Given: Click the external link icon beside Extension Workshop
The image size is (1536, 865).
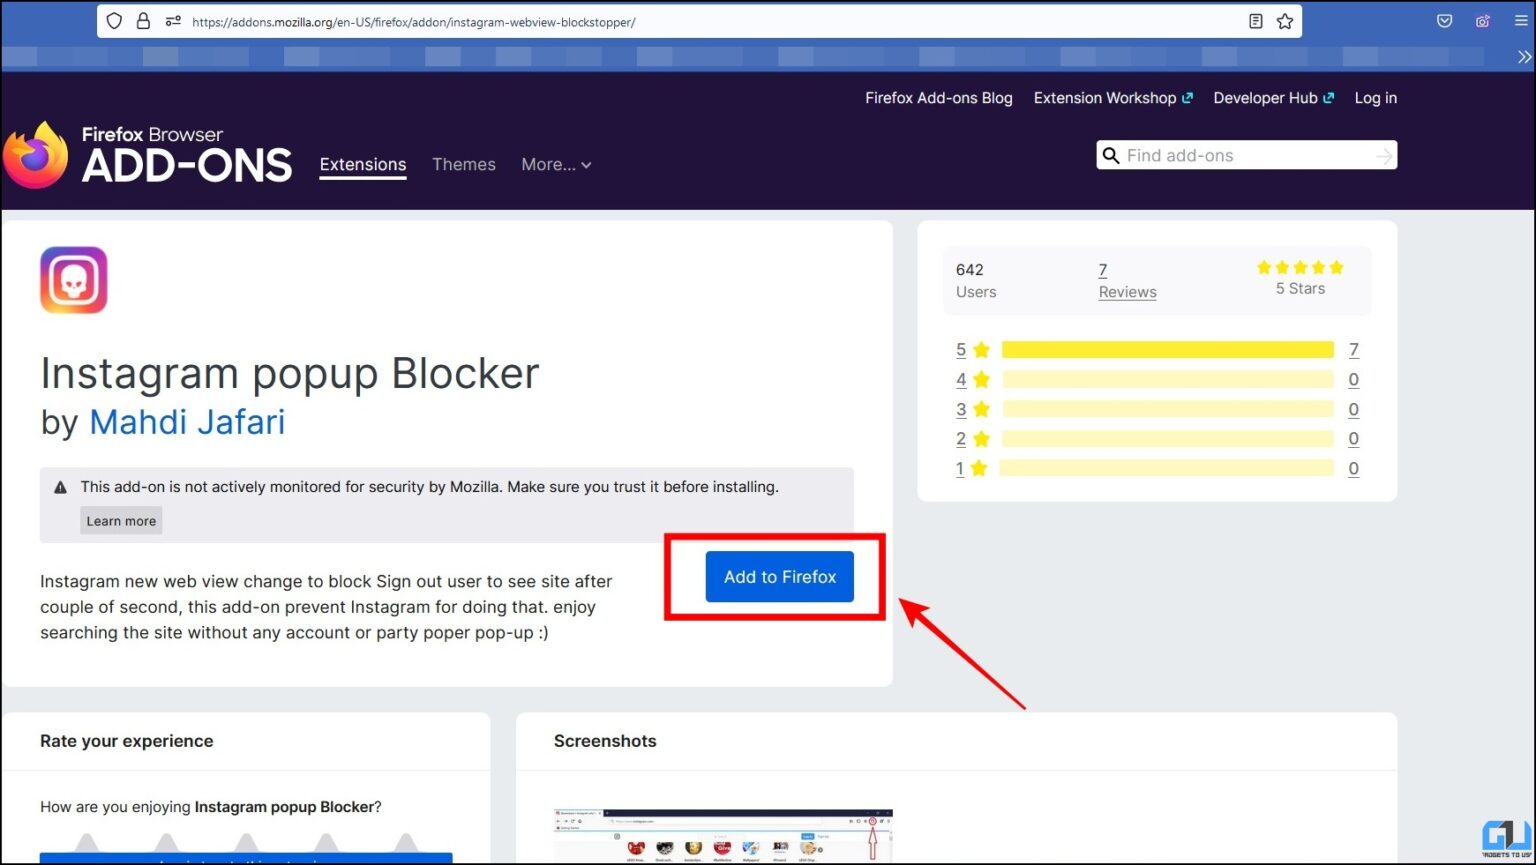Looking at the screenshot, I should [x=1189, y=97].
